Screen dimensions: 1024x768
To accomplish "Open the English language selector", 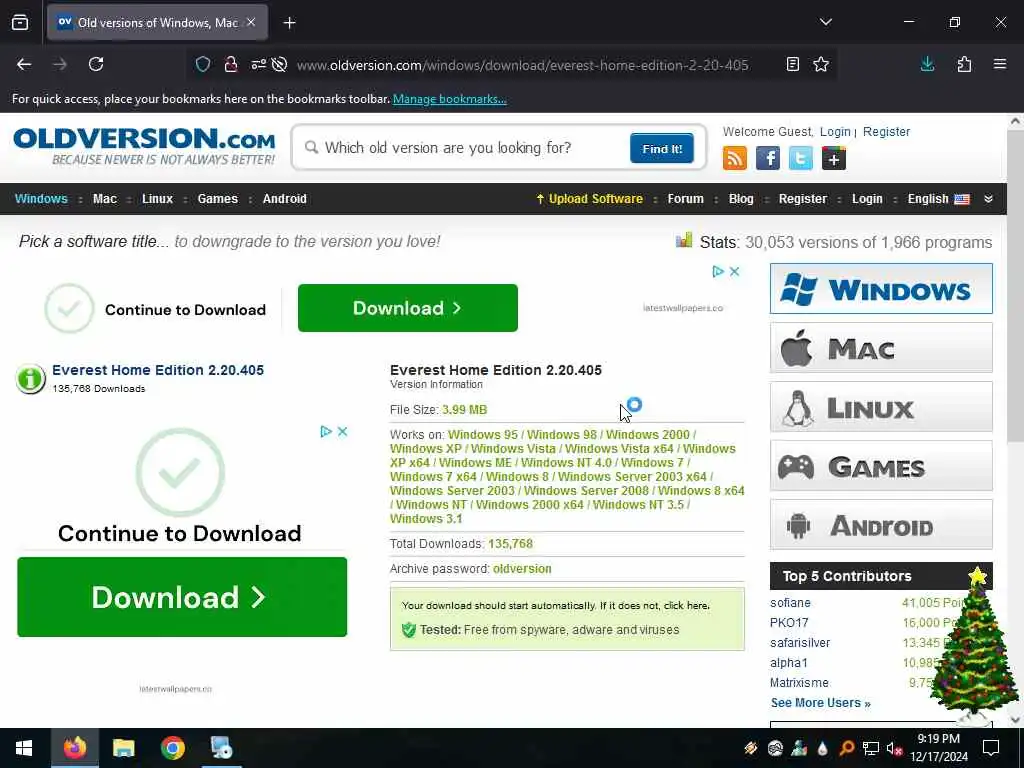I will coord(938,199).
